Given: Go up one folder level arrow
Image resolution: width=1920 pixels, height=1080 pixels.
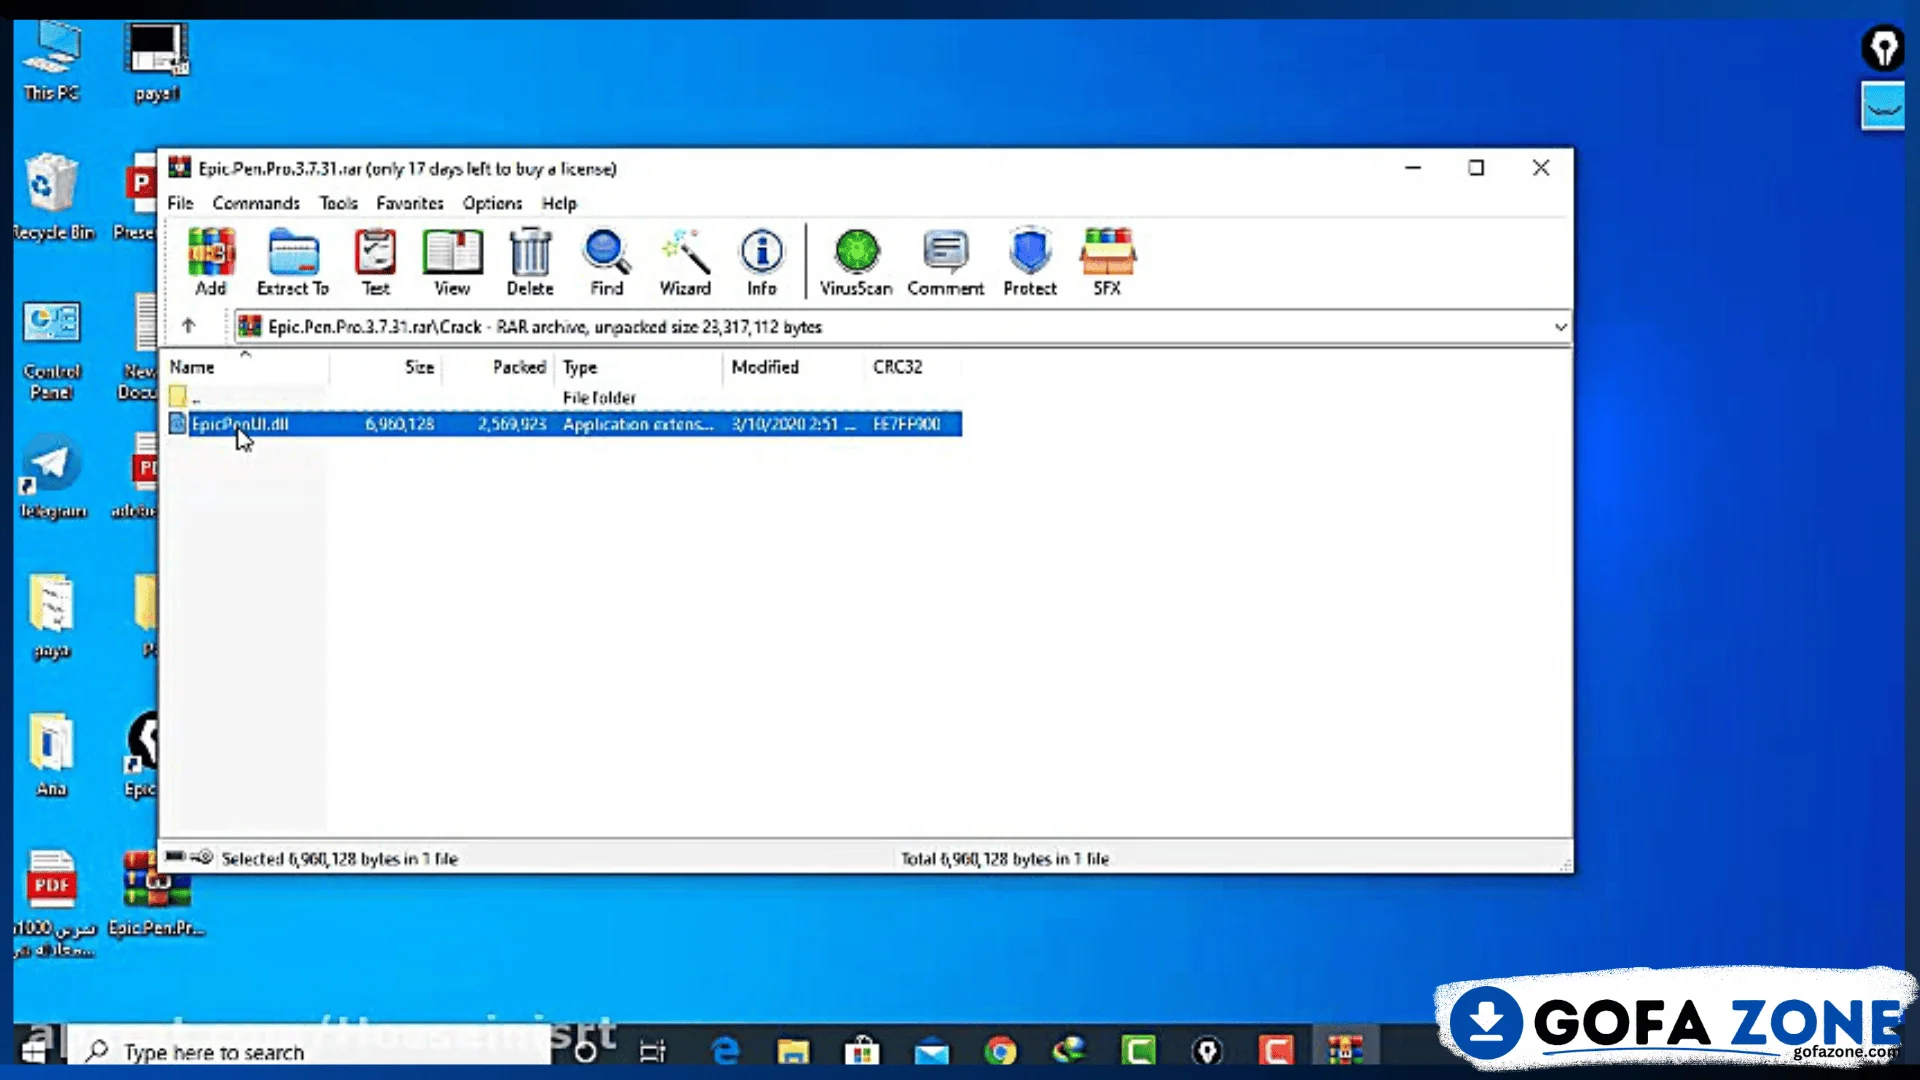Looking at the screenshot, I should tap(188, 326).
